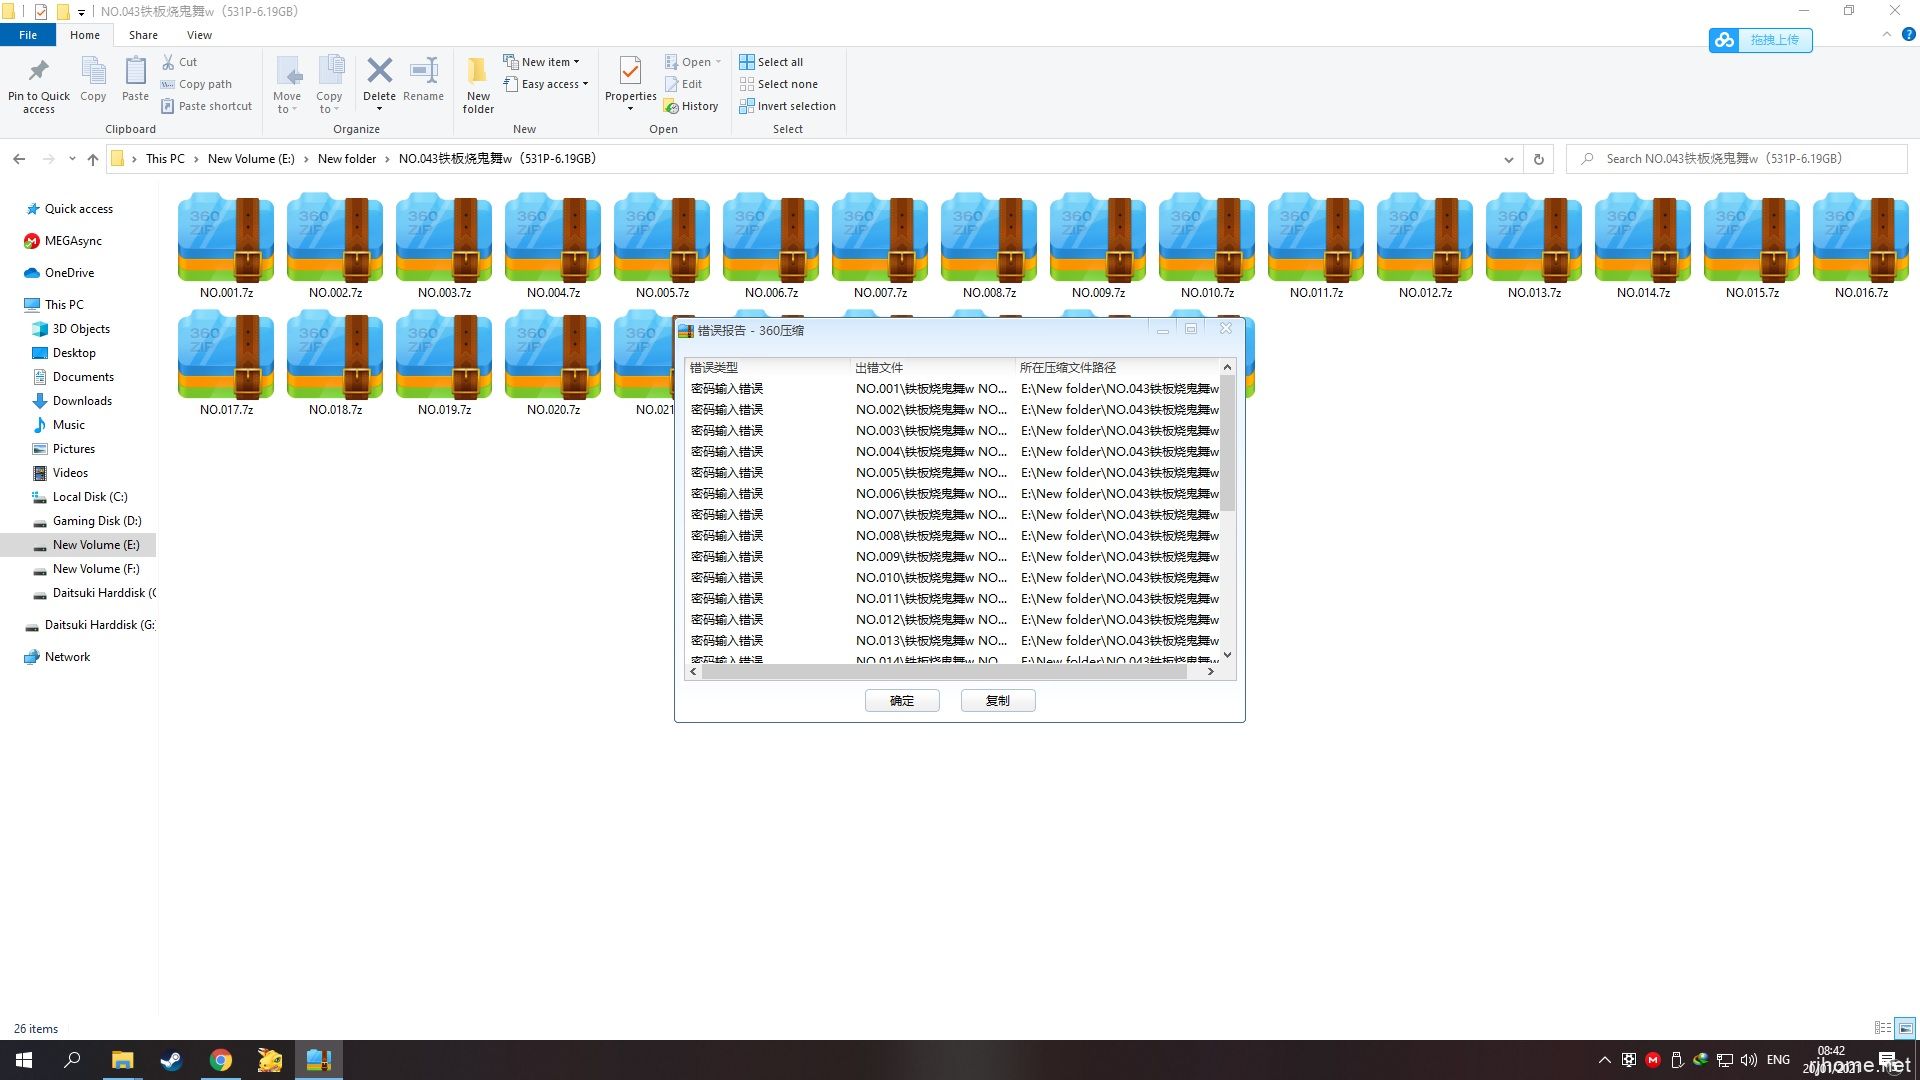The height and width of the screenshot is (1080, 1920).
Task: Click the History ribbon command
Action: coord(691,106)
